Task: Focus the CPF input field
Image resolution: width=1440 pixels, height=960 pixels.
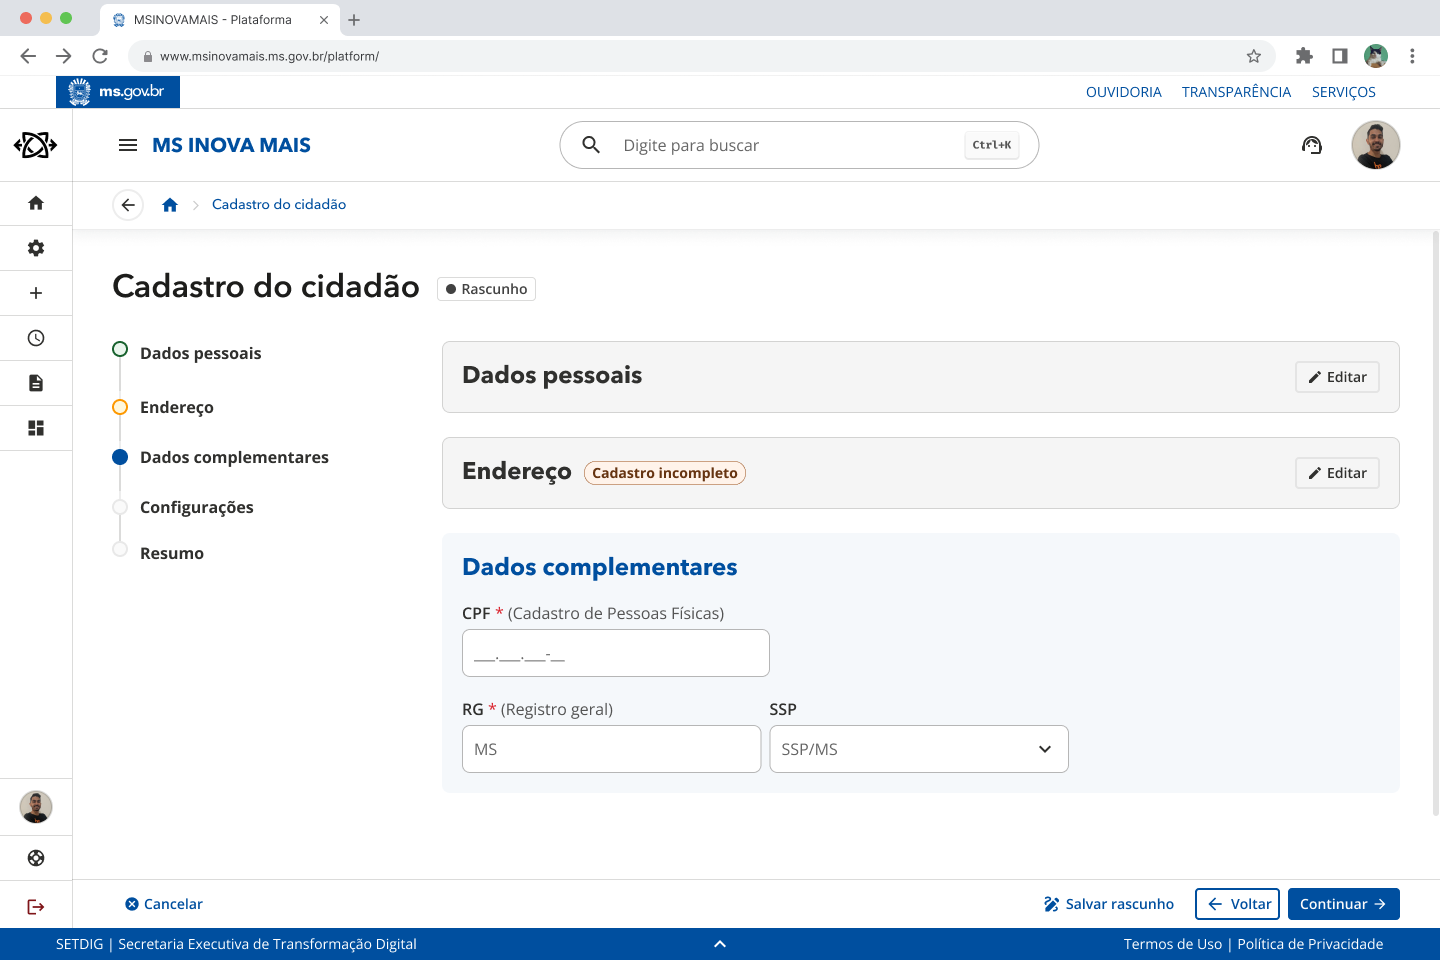Action: pyautogui.click(x=615, y=653)
